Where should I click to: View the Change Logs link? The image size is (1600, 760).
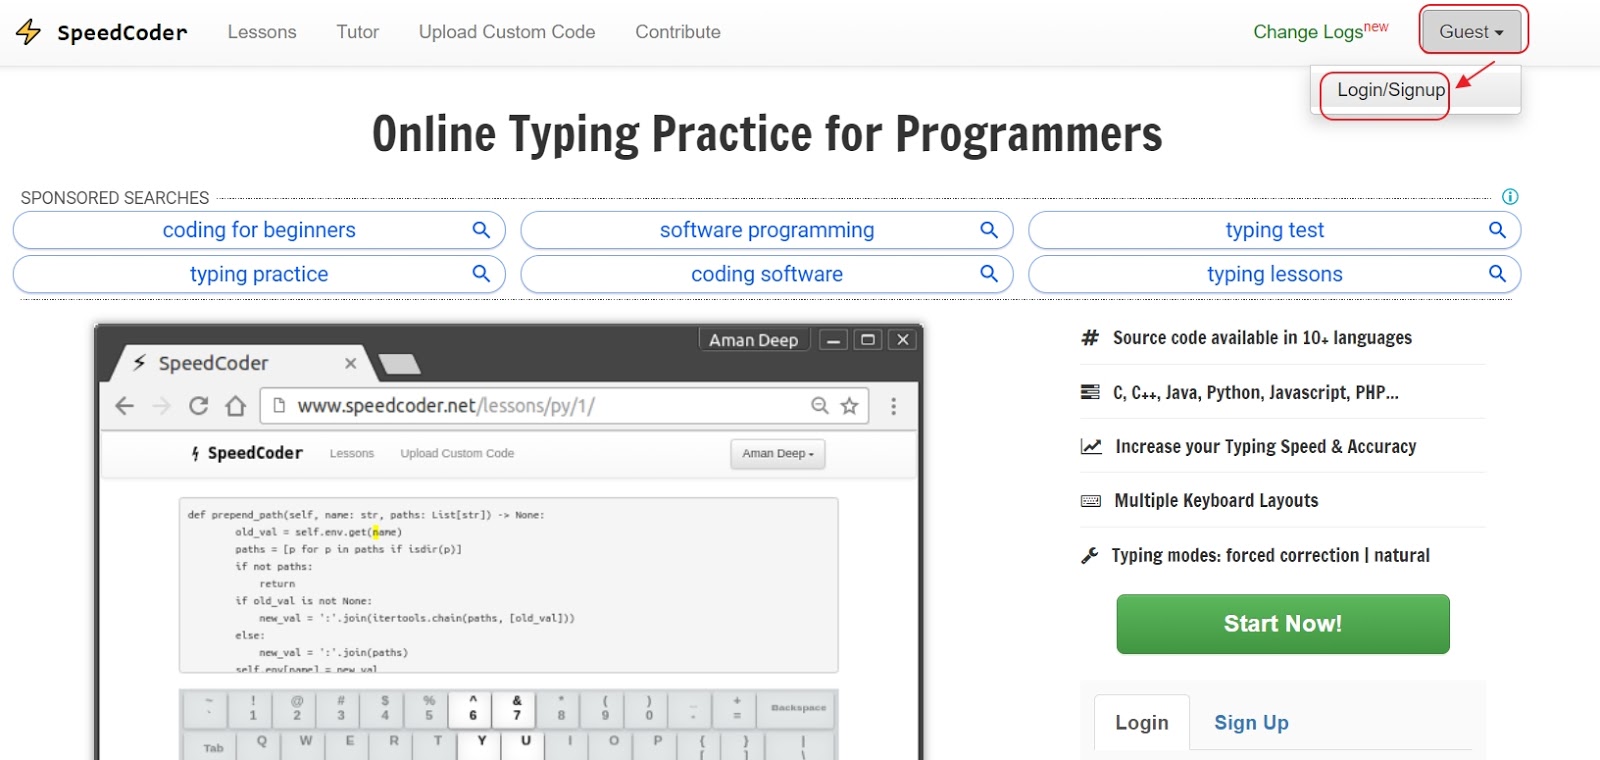click(1321, 31)
